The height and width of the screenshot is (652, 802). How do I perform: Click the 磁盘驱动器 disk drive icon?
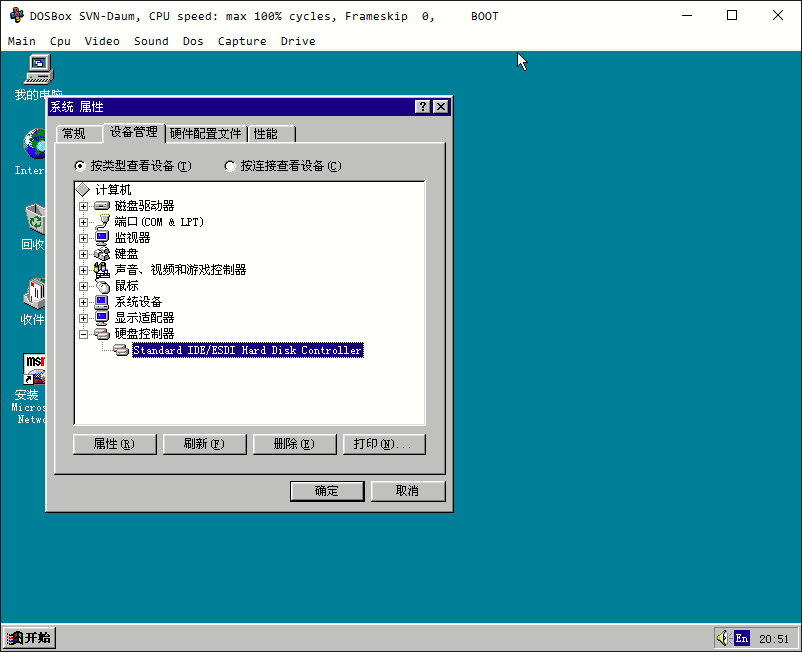click(102, 206)
